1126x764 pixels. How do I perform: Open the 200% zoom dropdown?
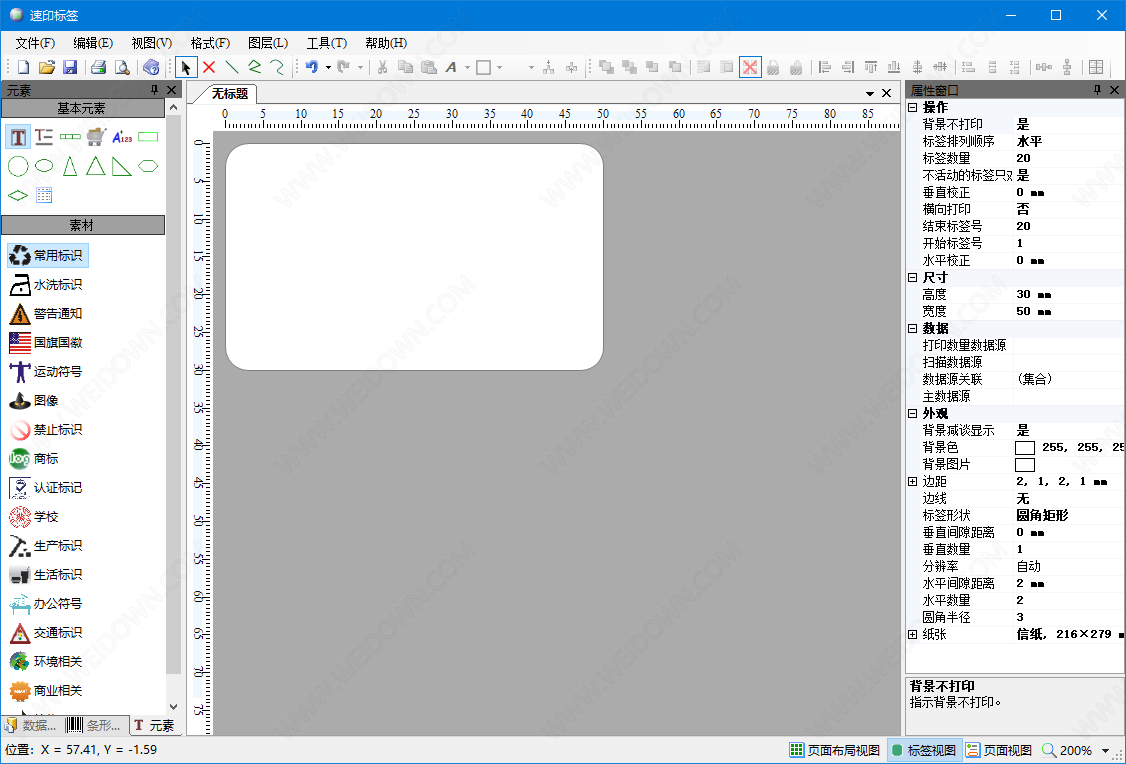1105,751
